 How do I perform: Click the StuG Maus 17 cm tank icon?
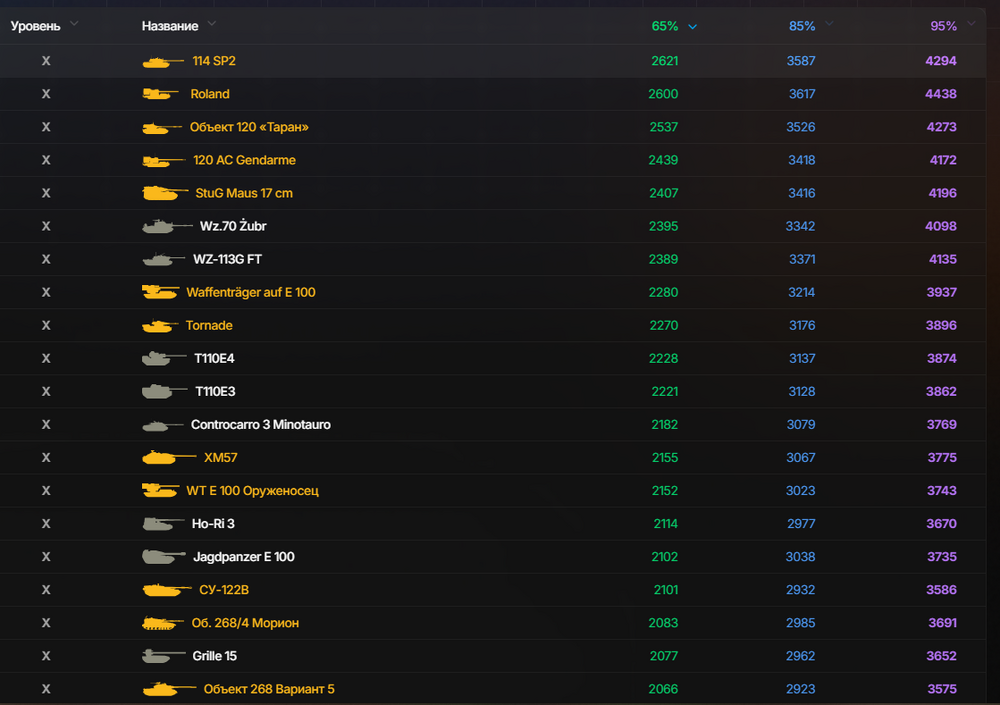pyautogui.click(x=165, y=193)
